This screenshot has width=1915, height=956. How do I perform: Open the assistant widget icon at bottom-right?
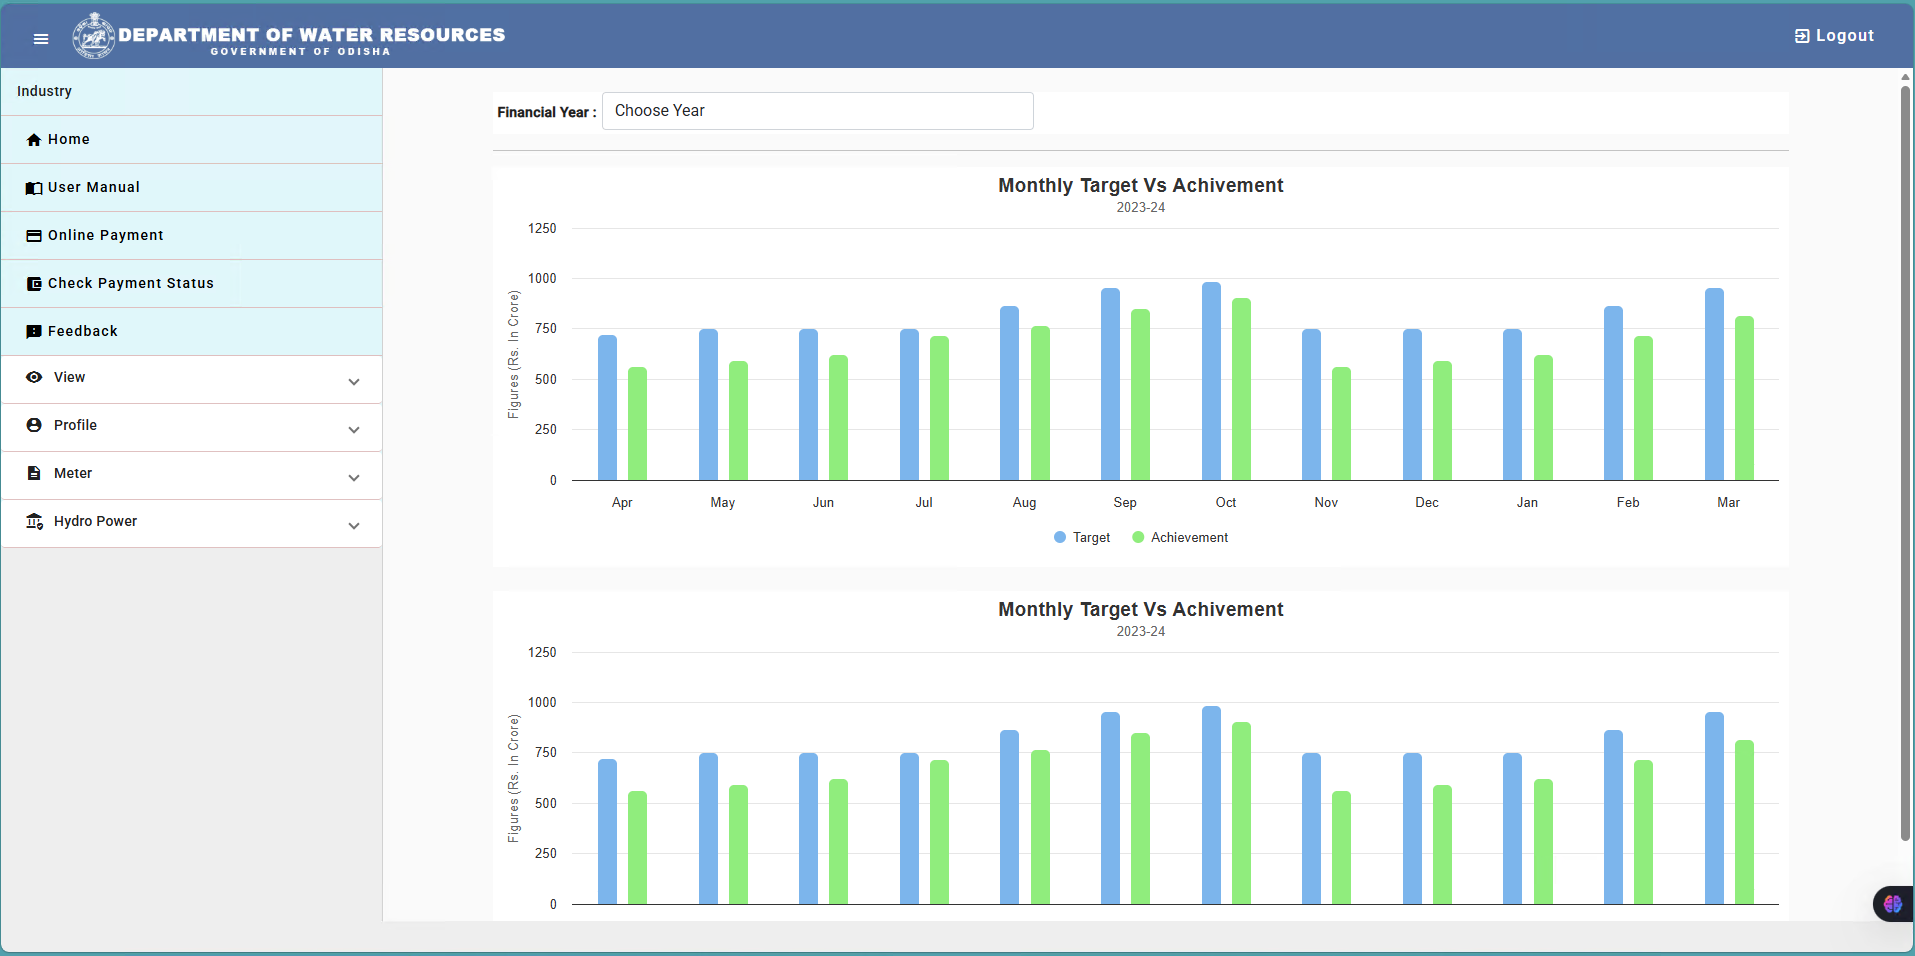[x=1892, y=904]
